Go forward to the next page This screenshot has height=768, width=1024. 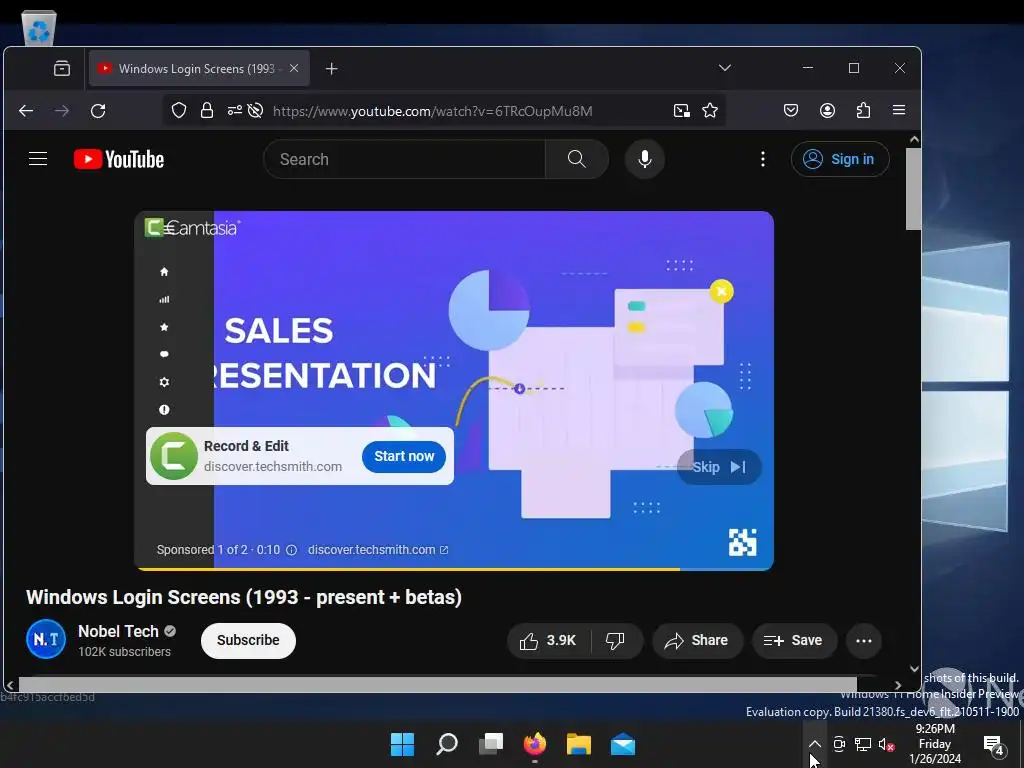point(62,111)
